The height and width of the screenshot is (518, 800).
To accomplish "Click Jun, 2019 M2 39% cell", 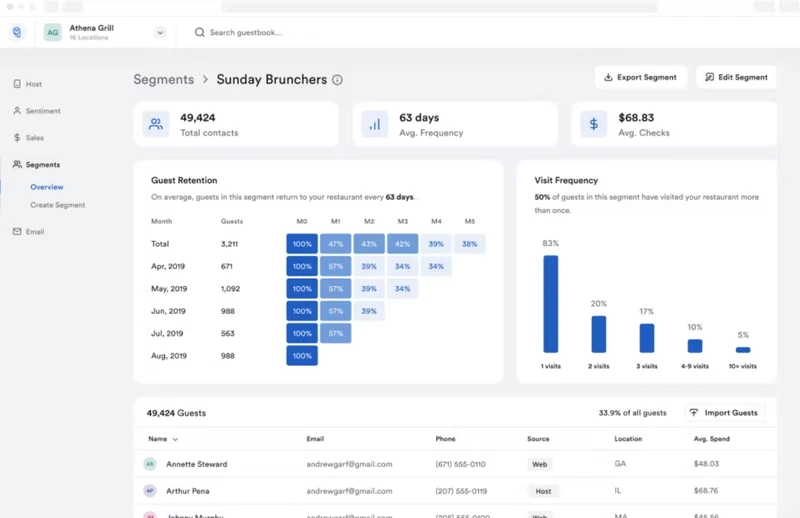I will (x=369, y=311).
